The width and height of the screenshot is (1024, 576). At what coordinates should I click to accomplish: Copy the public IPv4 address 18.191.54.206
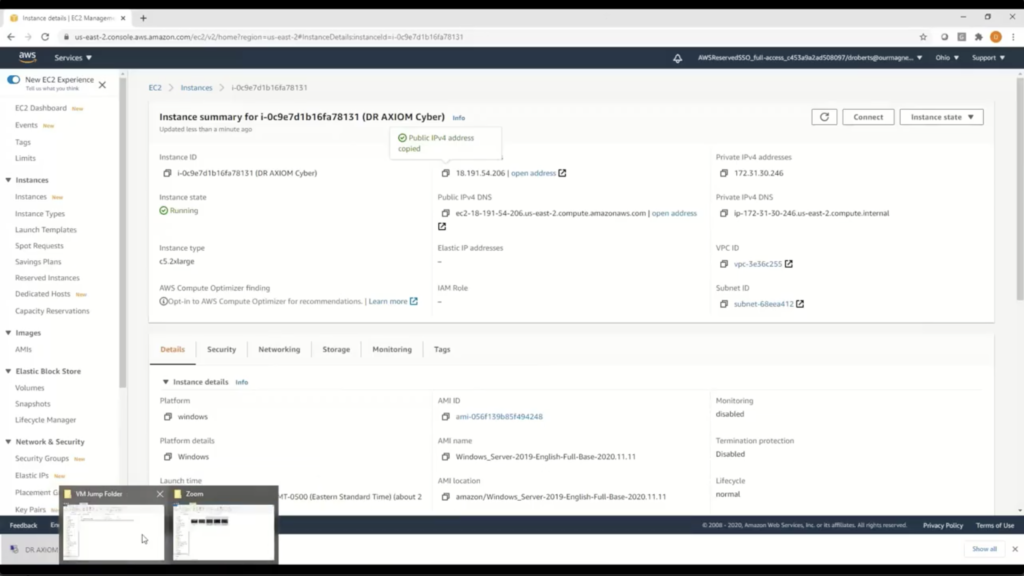(445, 173)
